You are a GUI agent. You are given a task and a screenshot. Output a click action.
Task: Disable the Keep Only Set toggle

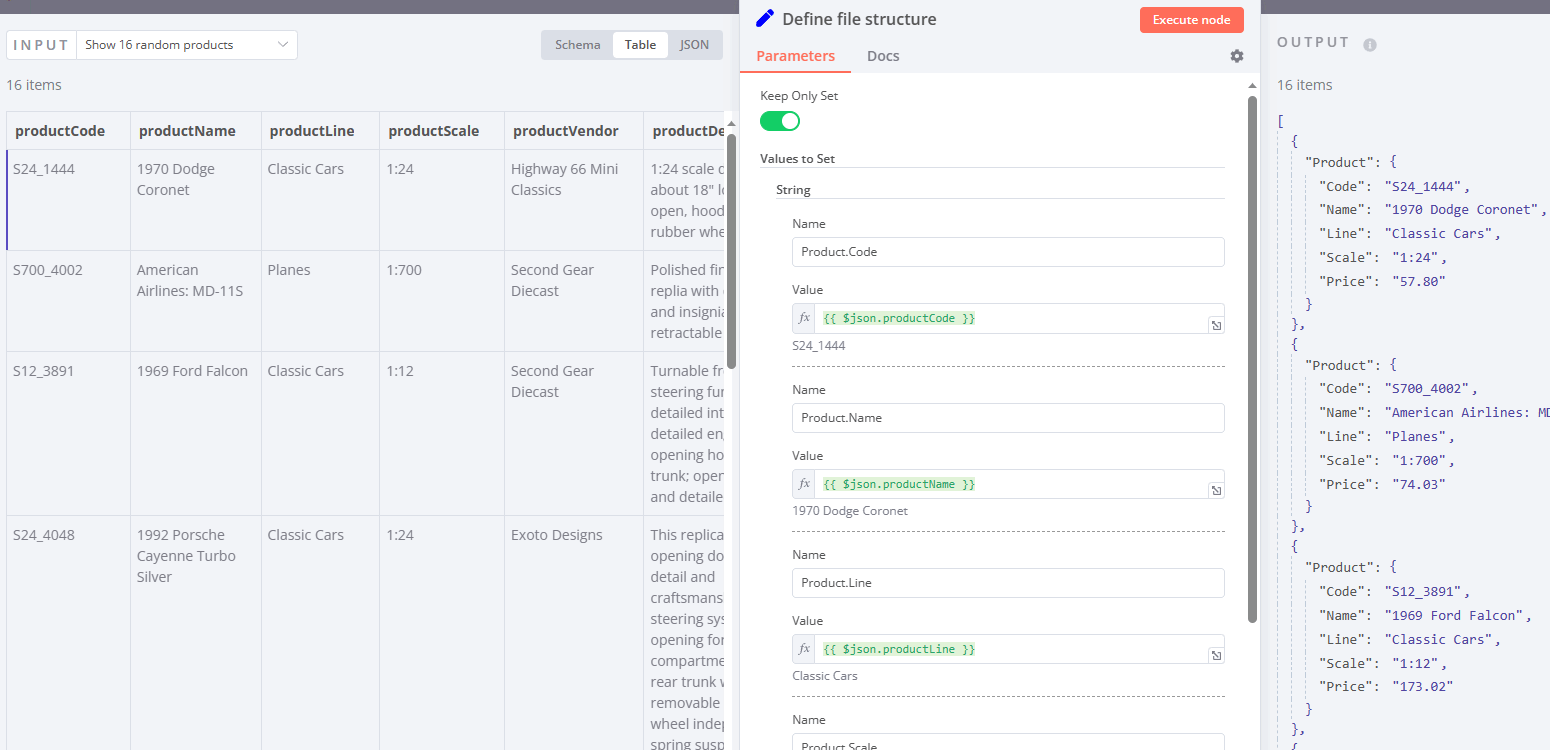tap(779, 120)
